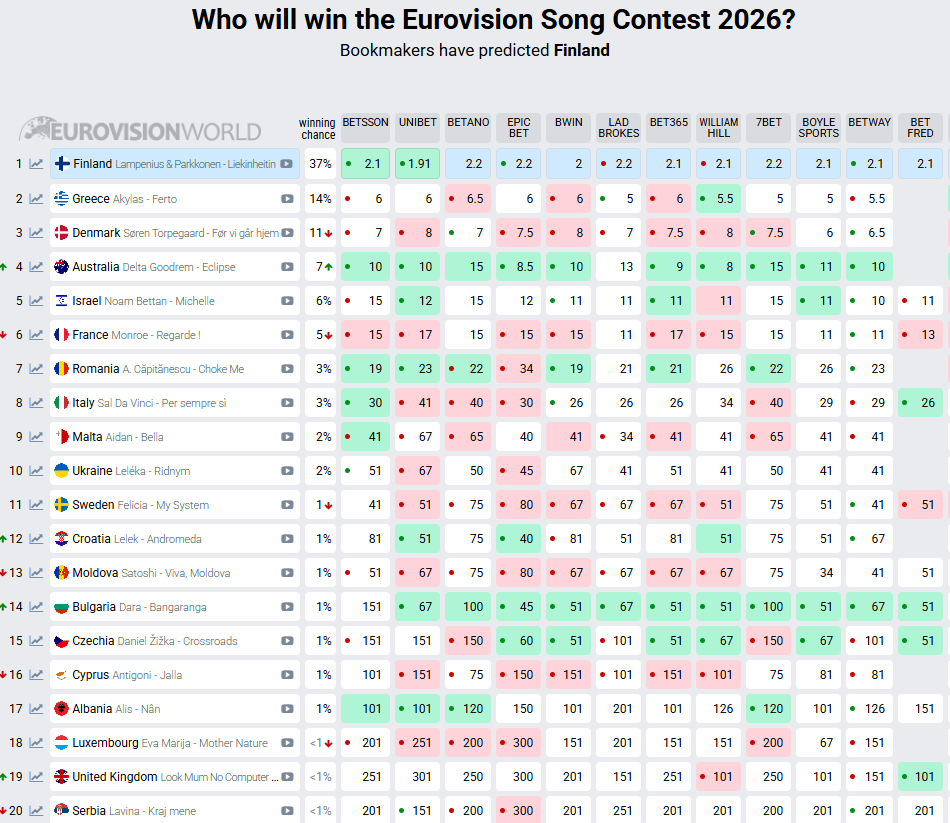Click Moldova's BoyleSports odds 34
The image size is (950, 823).
pyautogui.click(x=819, y=573)
